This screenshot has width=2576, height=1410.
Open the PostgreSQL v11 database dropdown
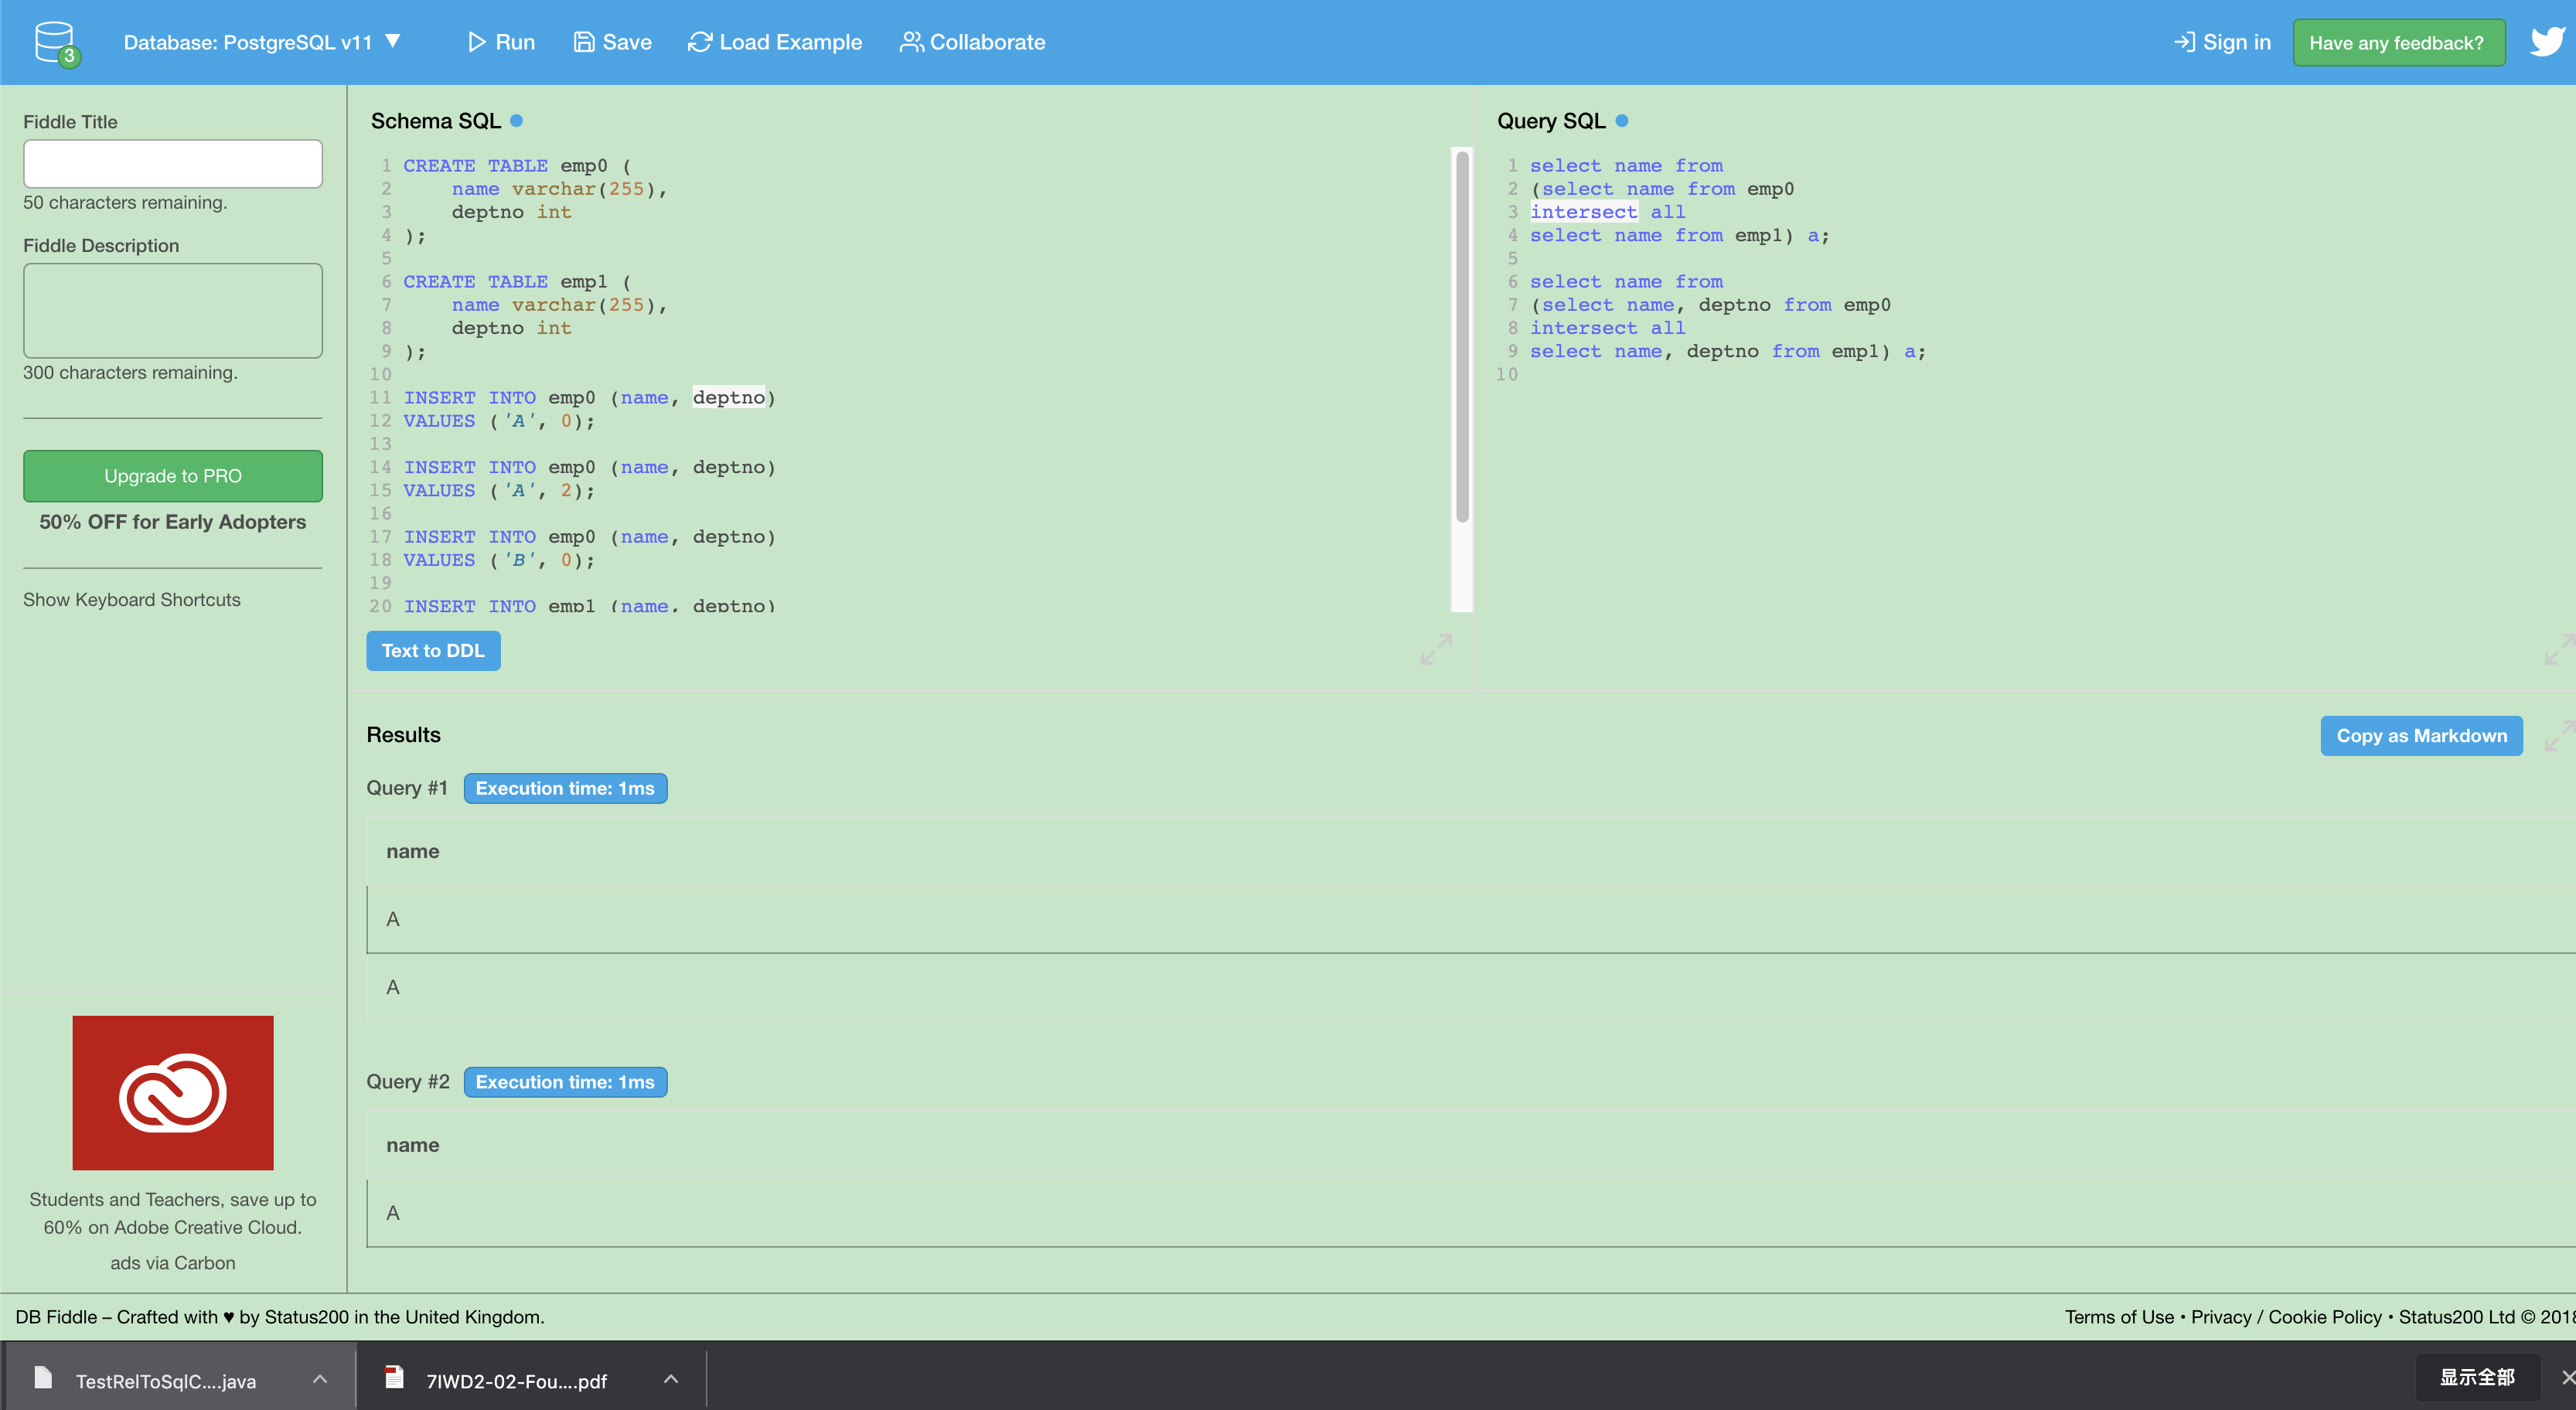coord(262,42)
